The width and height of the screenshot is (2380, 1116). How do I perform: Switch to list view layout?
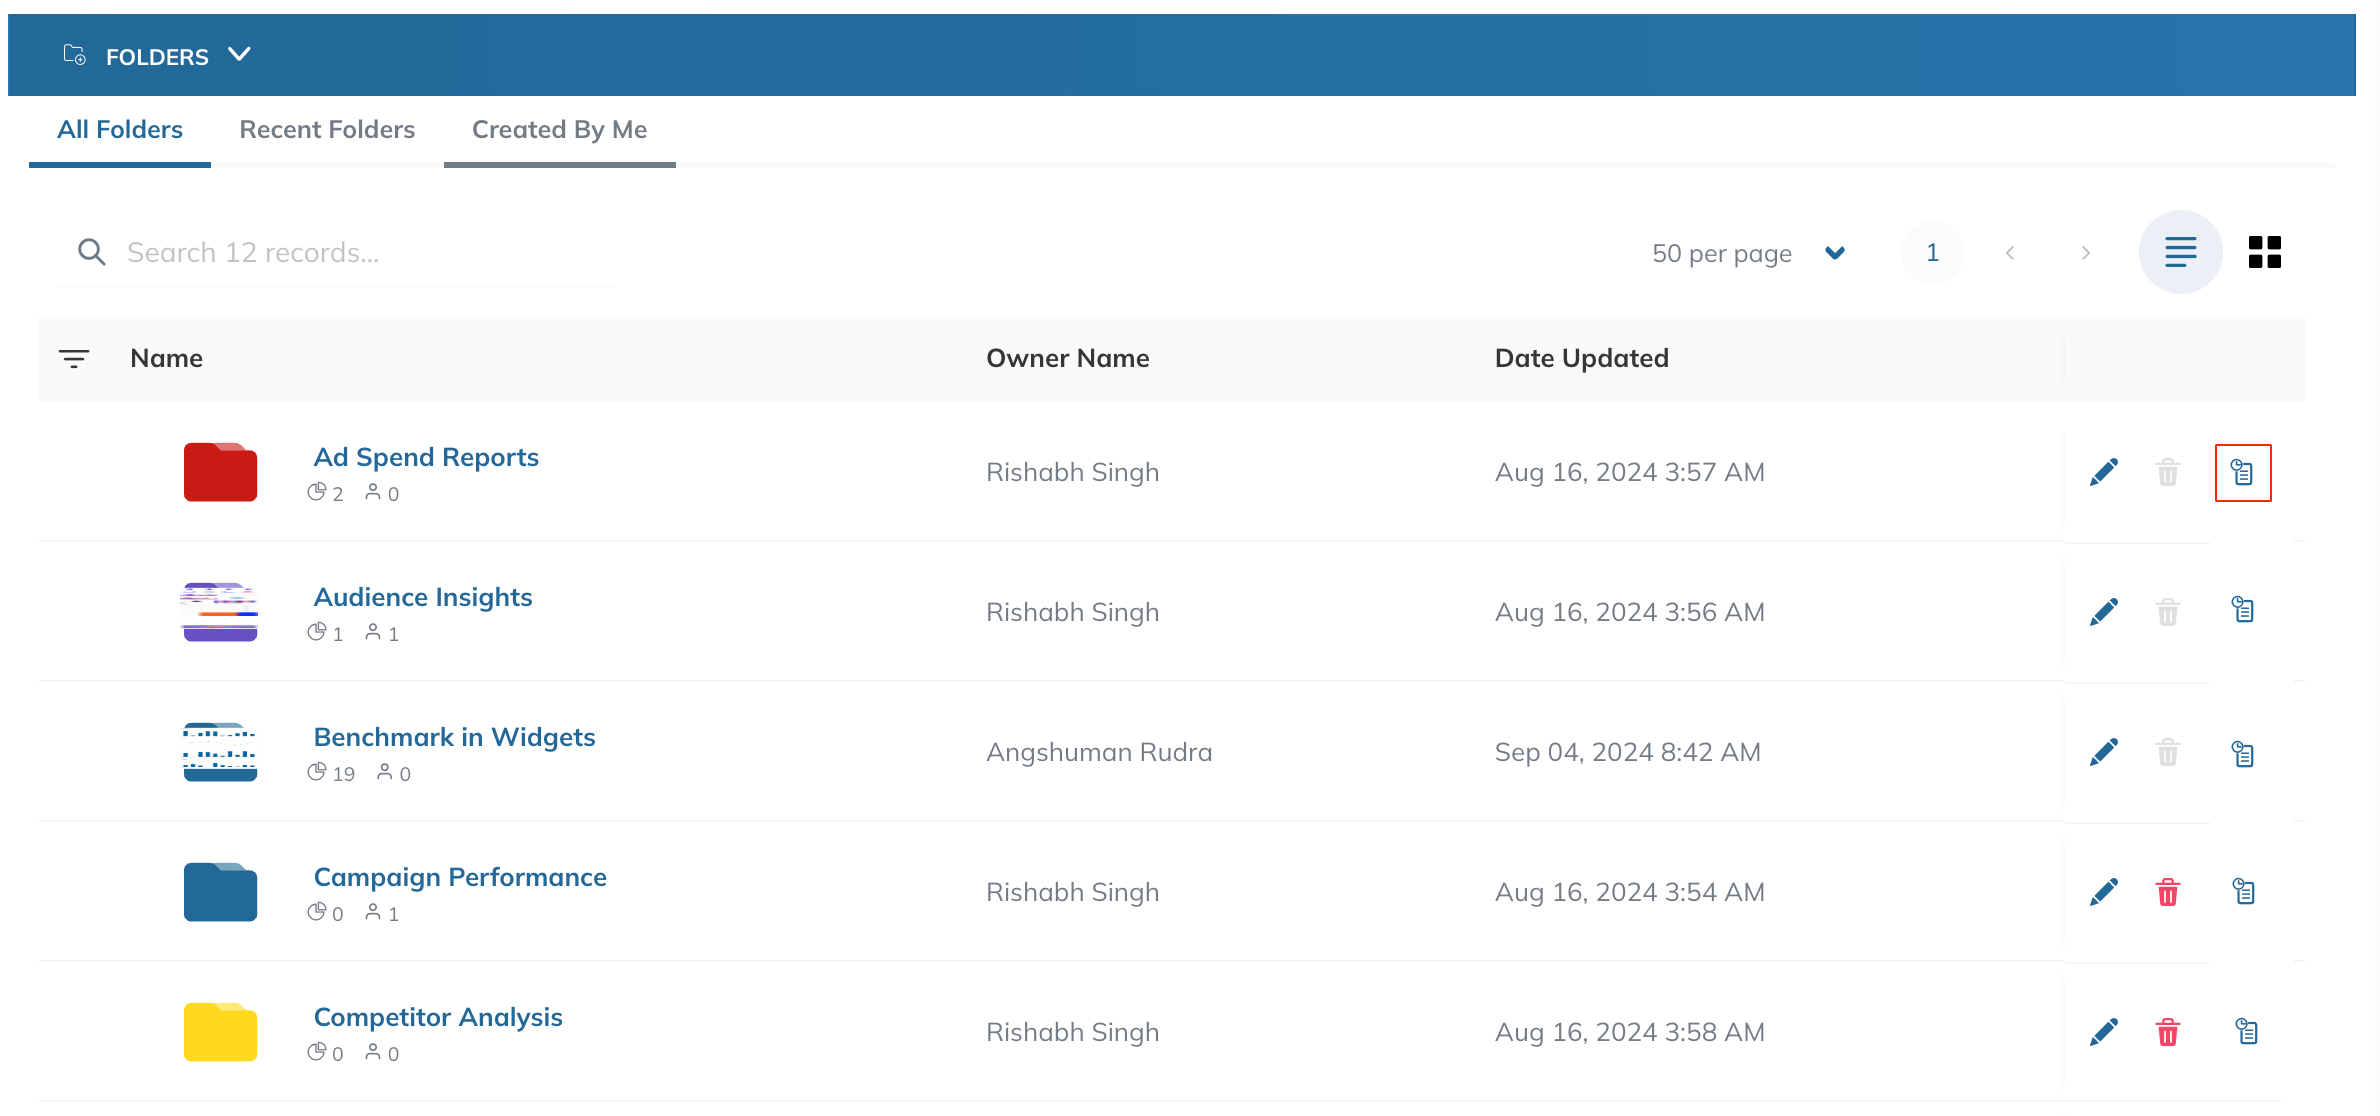2180,252
